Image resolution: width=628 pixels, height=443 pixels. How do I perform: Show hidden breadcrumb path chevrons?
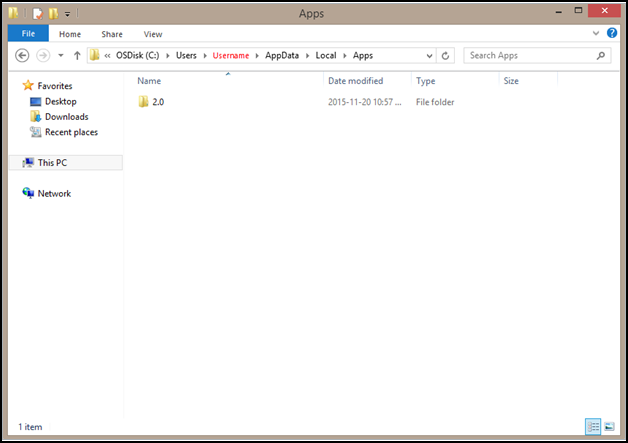click(x=107, y=56)
